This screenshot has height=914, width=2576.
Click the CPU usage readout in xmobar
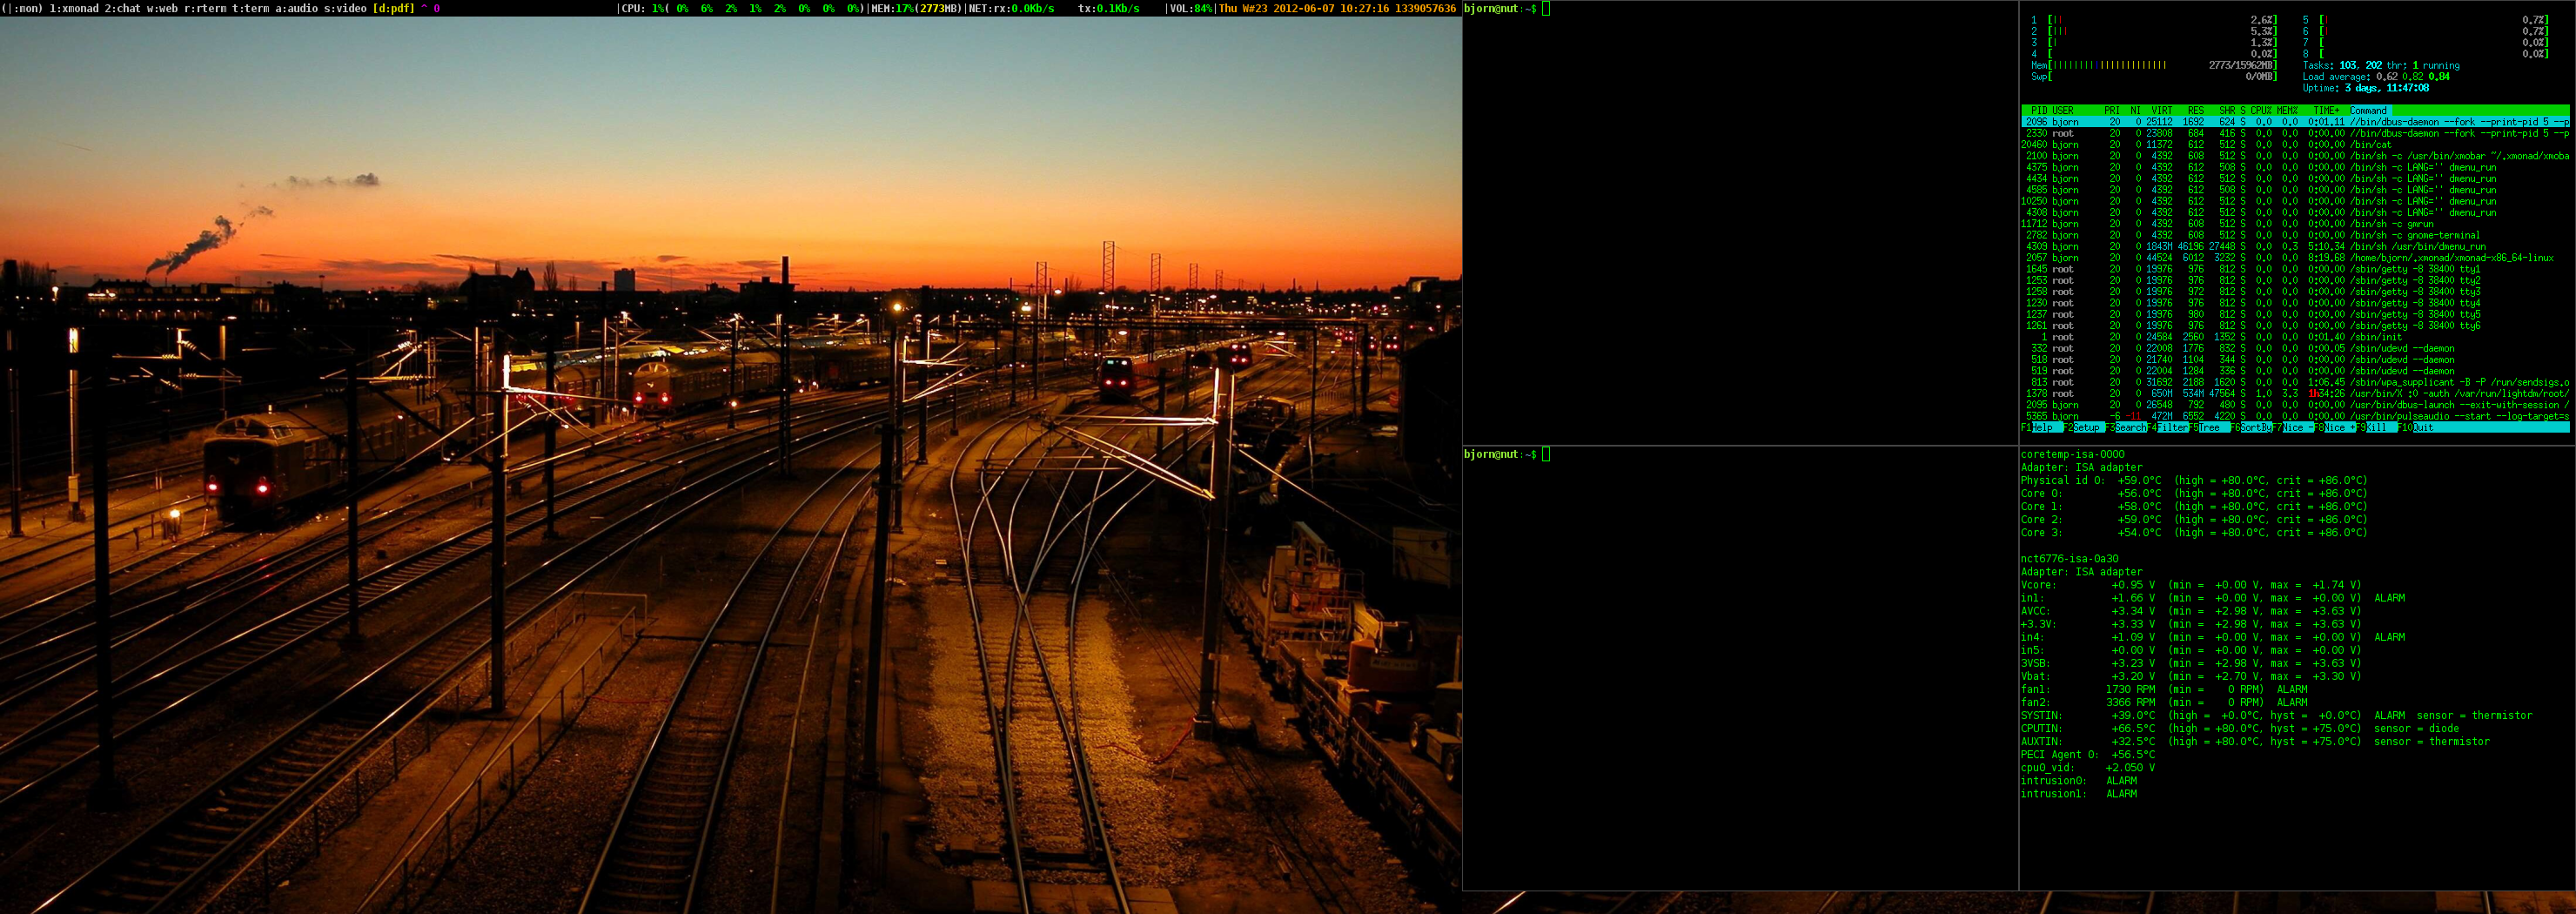[x=742, y=8]
